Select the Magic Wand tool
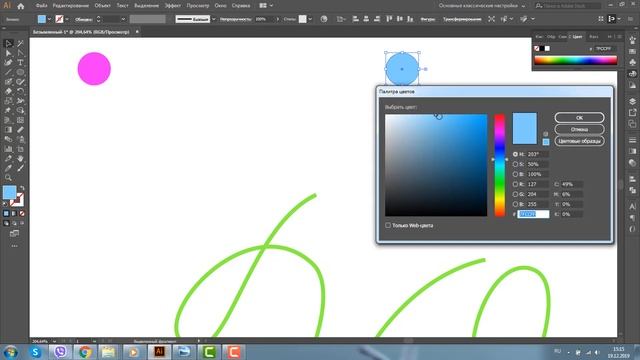640x360 pixels. (20, 43)
